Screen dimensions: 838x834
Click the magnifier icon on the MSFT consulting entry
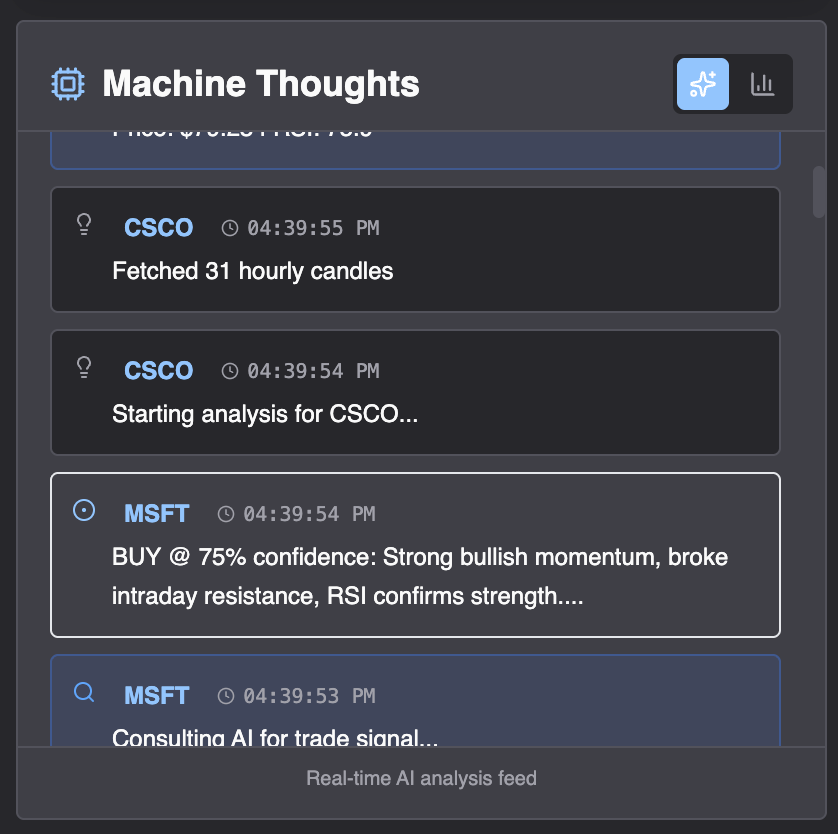pyautogui.click(x=84, y=692)
